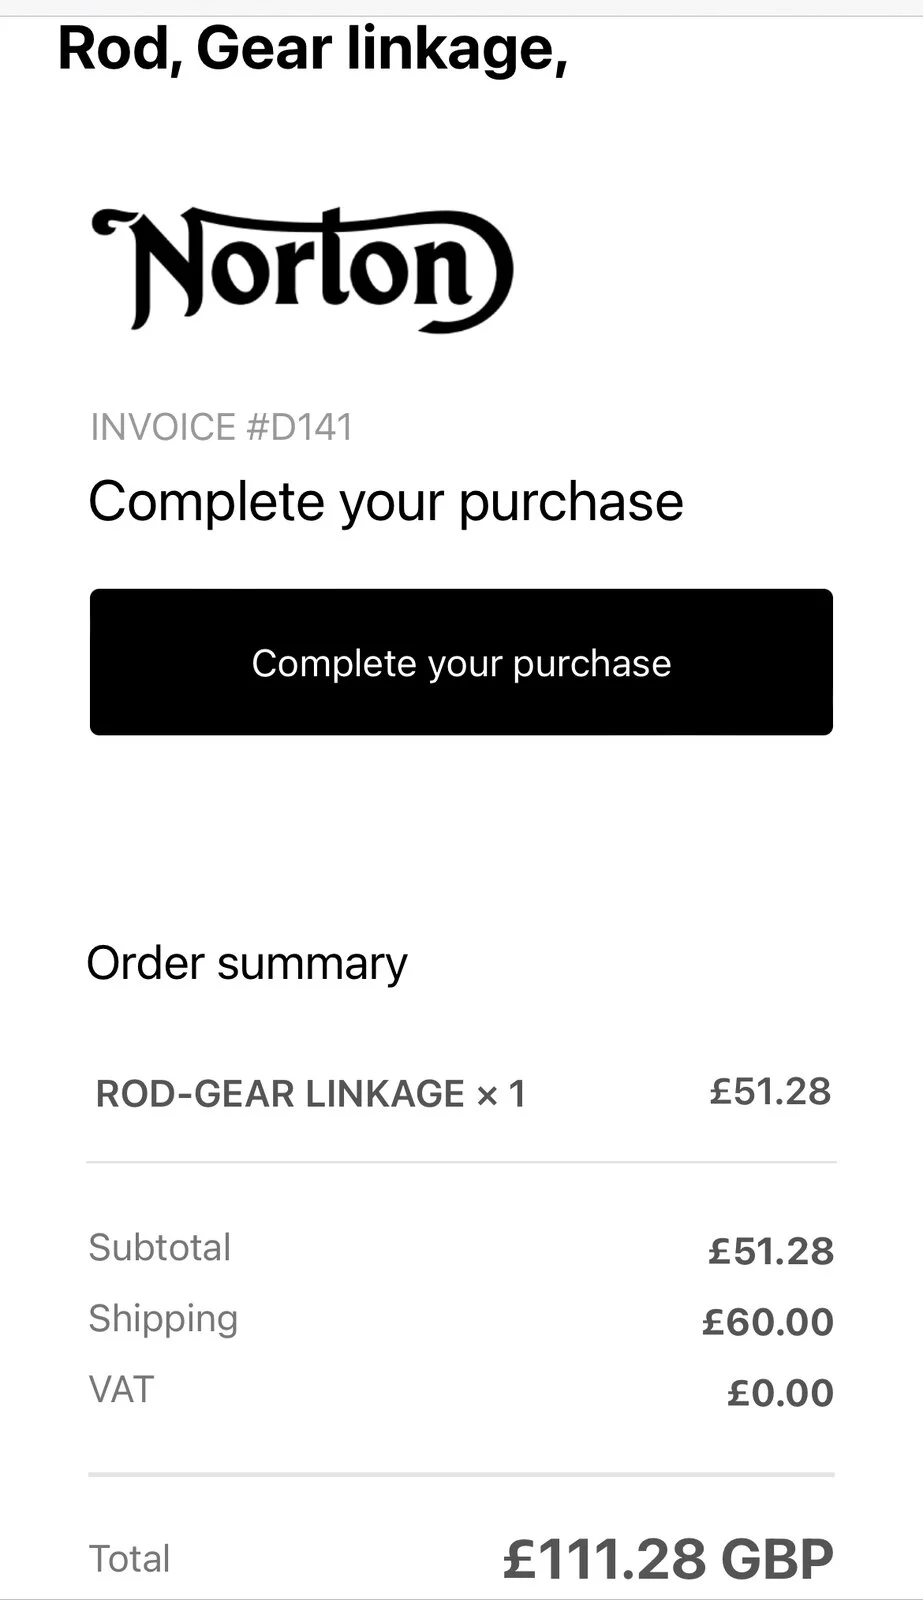Select the £111.28 total amount
Screen dimensions: 923x1600
point(606,1558)
